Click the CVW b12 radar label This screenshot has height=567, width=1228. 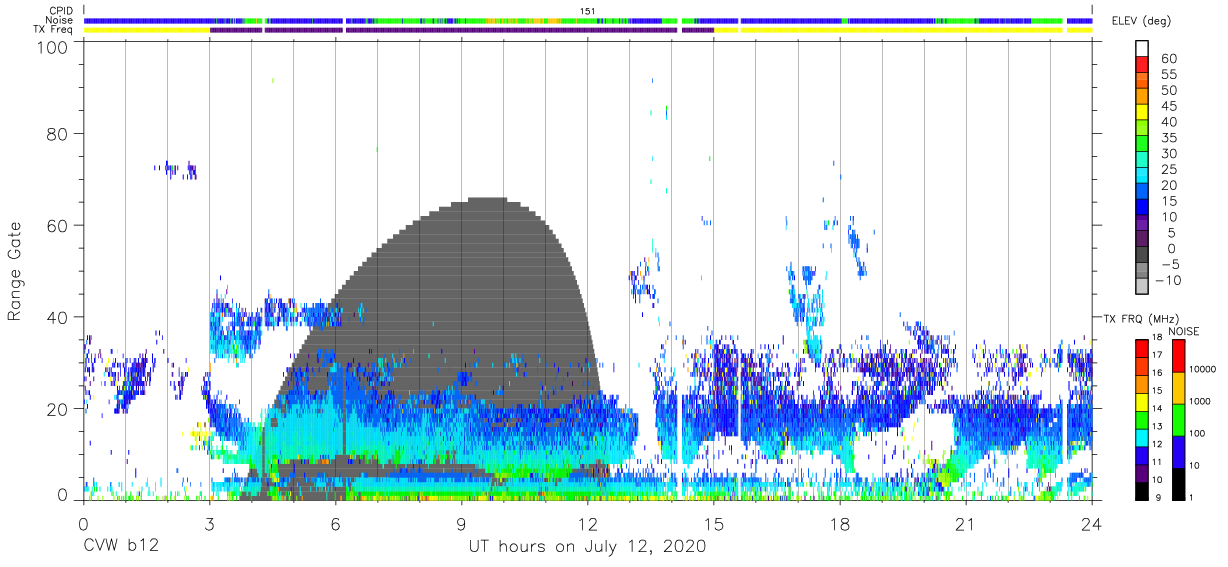pos(121,547)
